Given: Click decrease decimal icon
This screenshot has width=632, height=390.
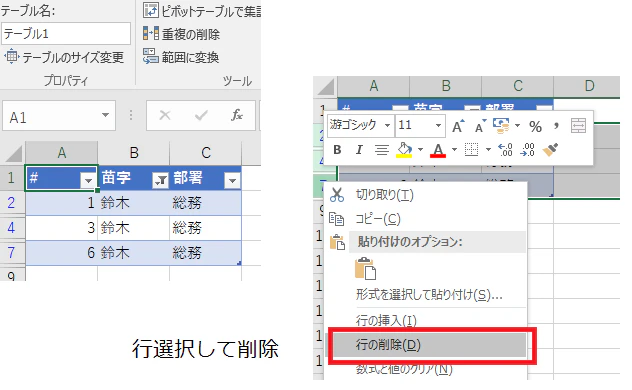Looking at the screenshot, I should 528,149.
